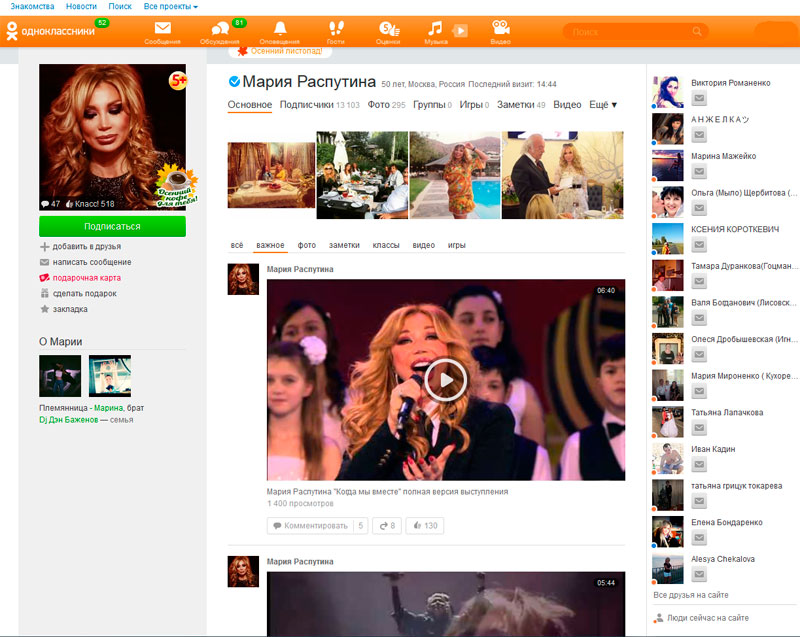800x637 pixels.
Task: Click Все друзья на сайте link
Action: [691, 595]
